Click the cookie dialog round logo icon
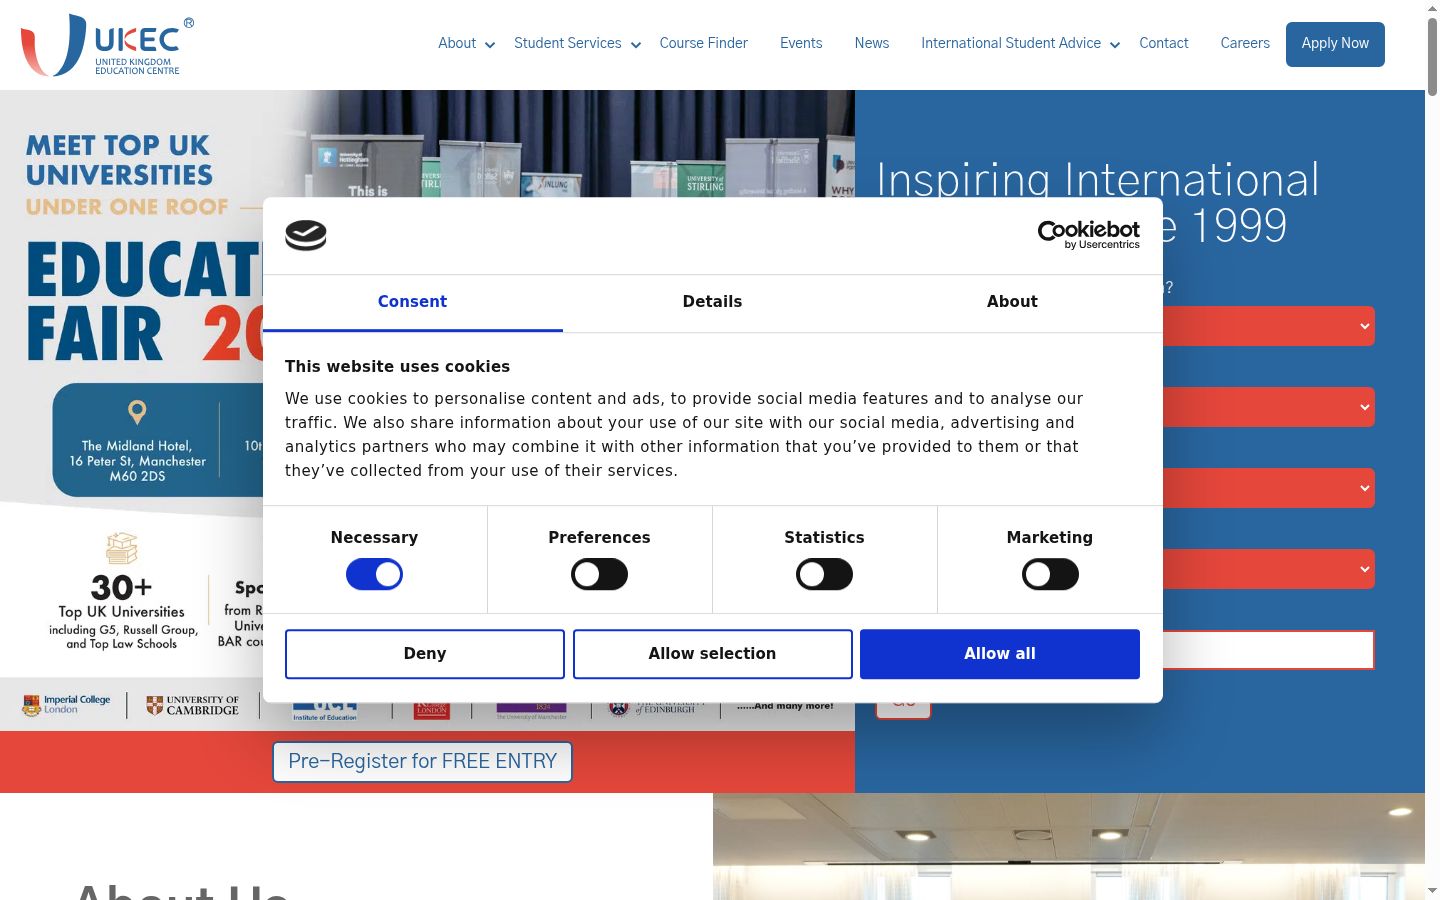This screenshot has height=900, width=1440. [x=306, y=235]
